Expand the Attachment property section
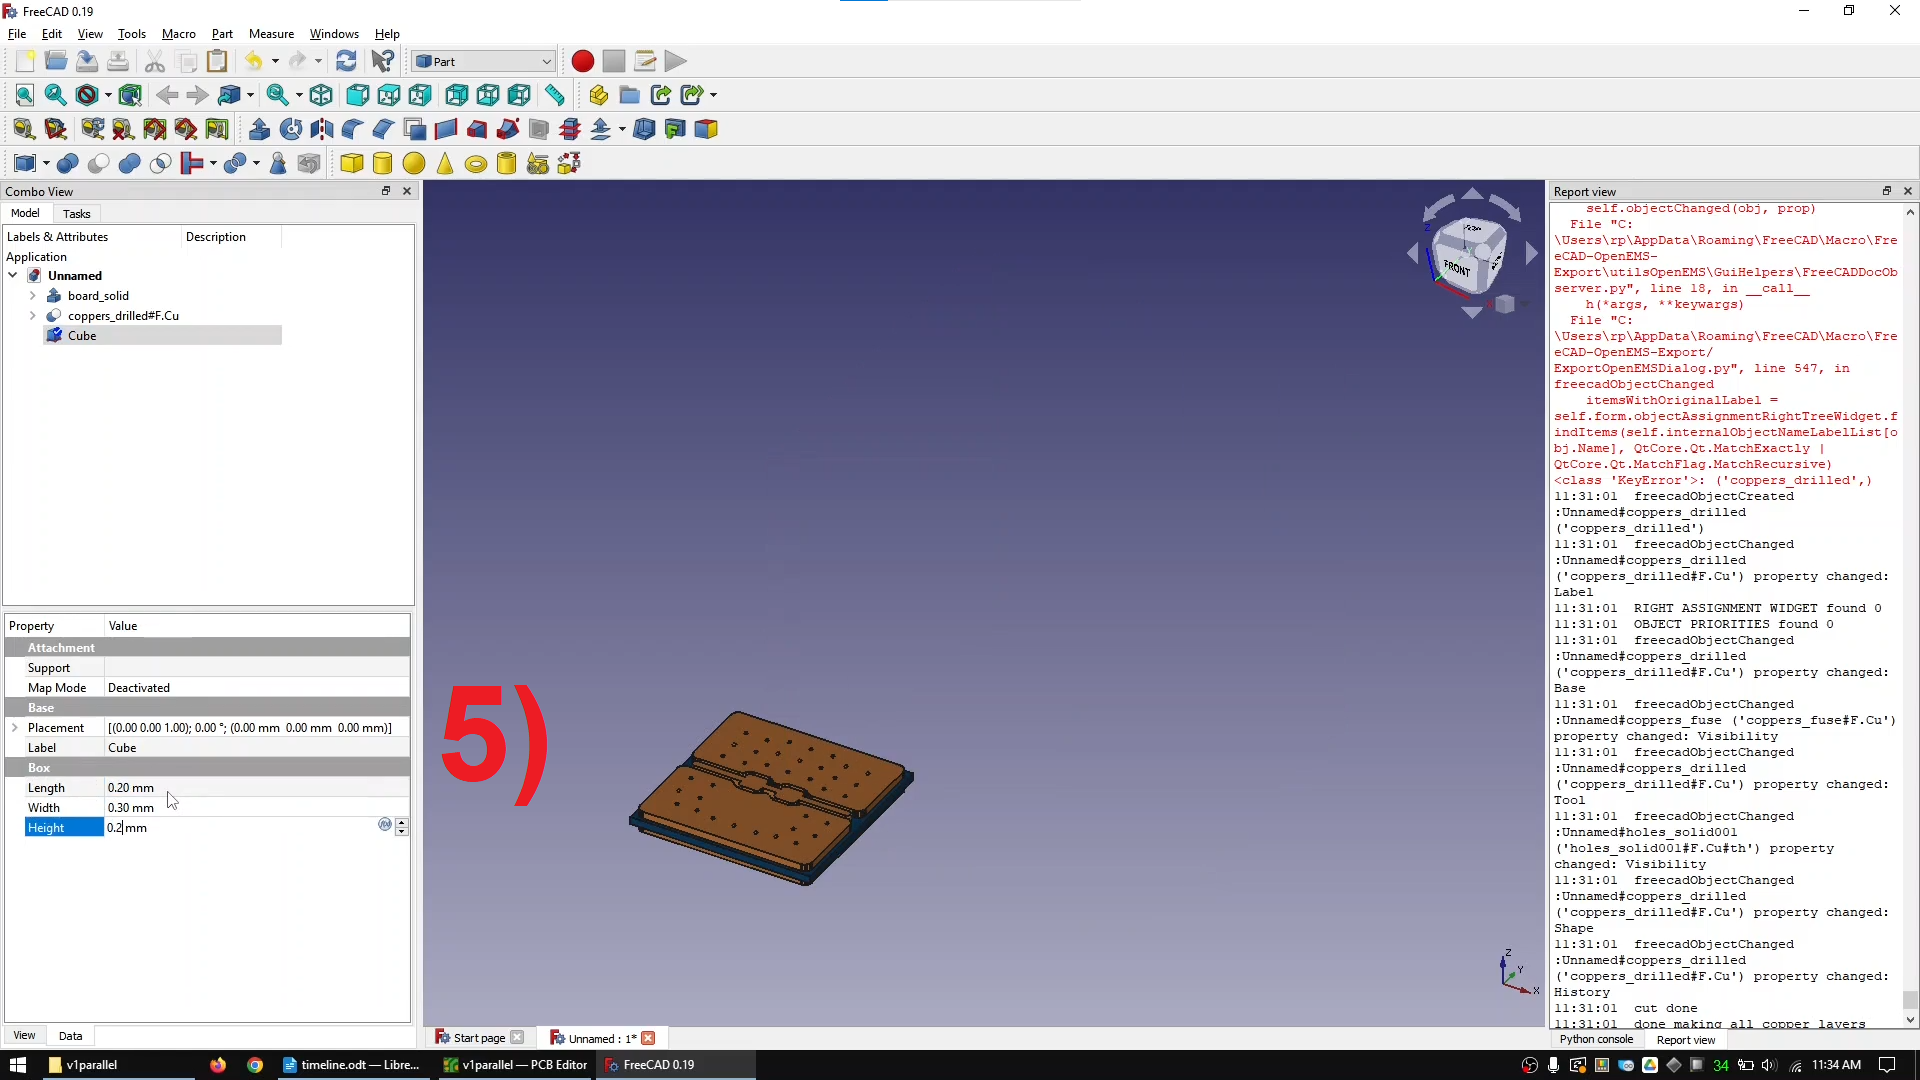1920x1080 pixels. coord(61,646)
